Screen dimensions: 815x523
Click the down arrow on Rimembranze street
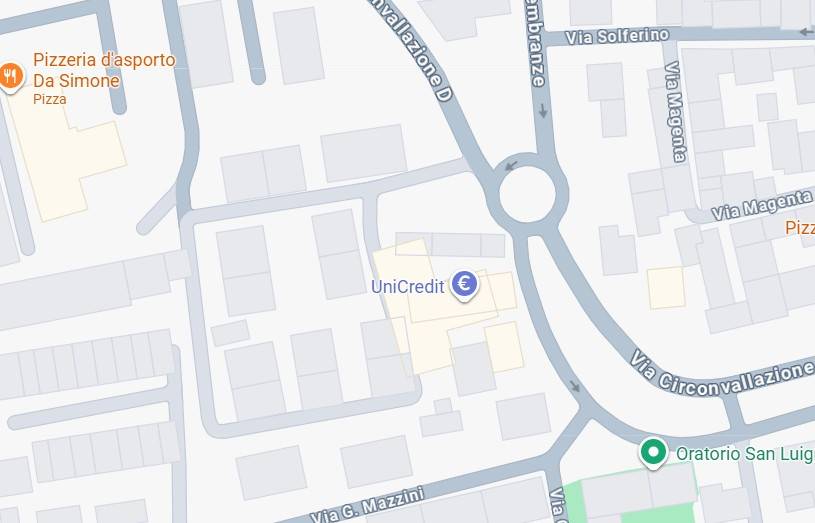[543, 111]
